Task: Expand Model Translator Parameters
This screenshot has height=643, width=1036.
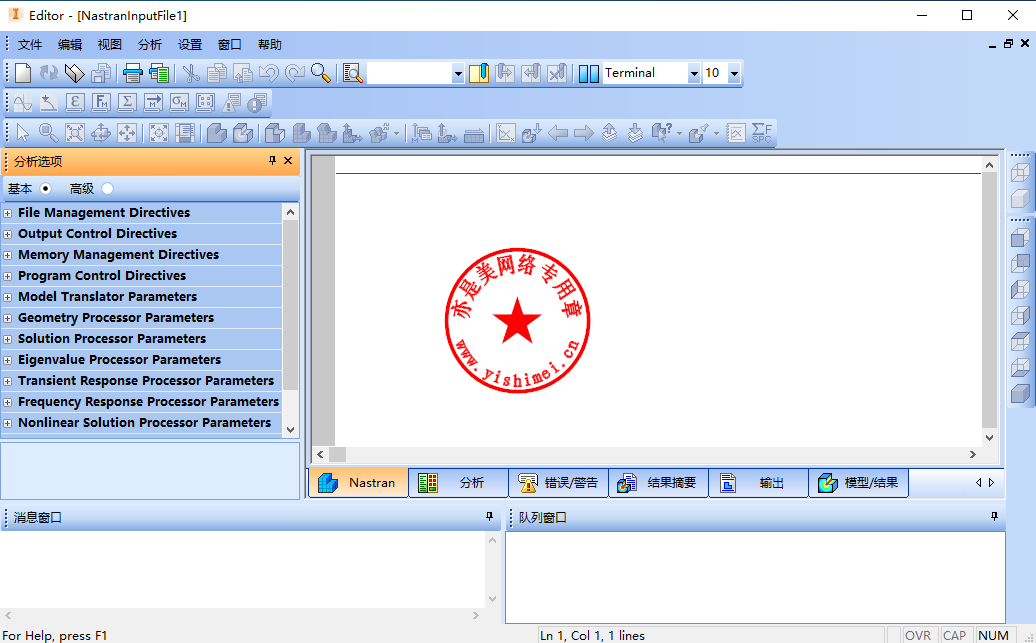Action: [x=7, y=297]
